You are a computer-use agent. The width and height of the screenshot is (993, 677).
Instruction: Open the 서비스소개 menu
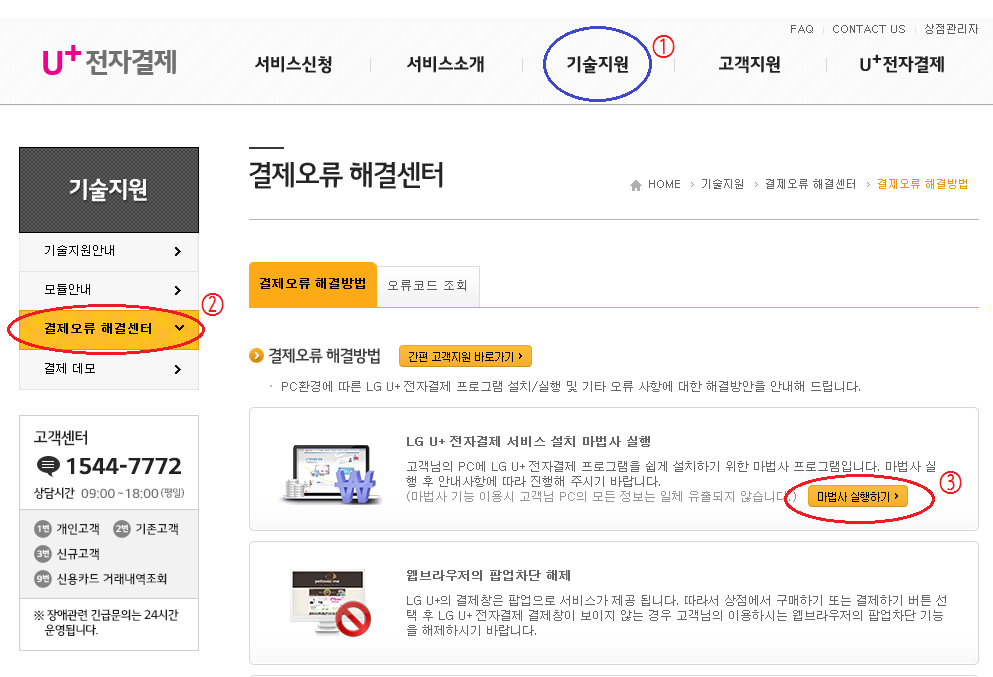[446, 64]
